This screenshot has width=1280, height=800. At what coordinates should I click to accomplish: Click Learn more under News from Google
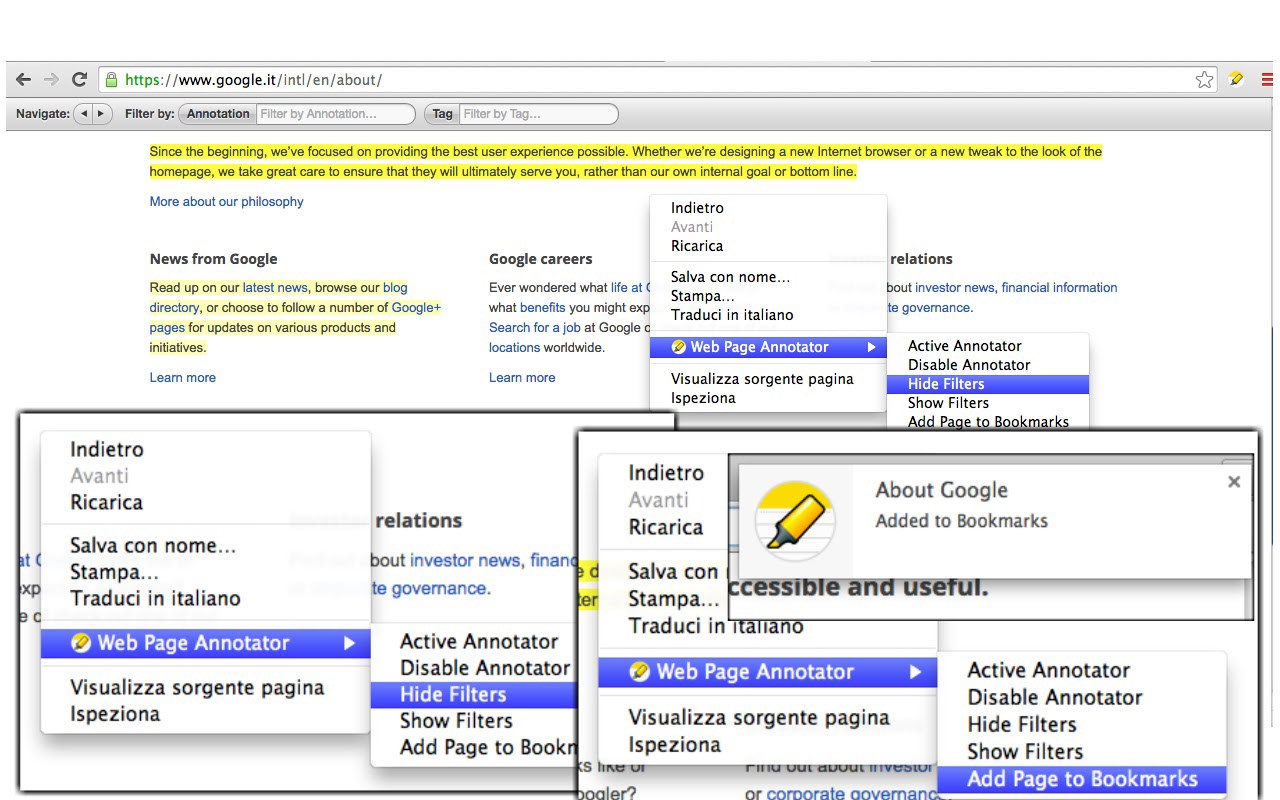183,377
